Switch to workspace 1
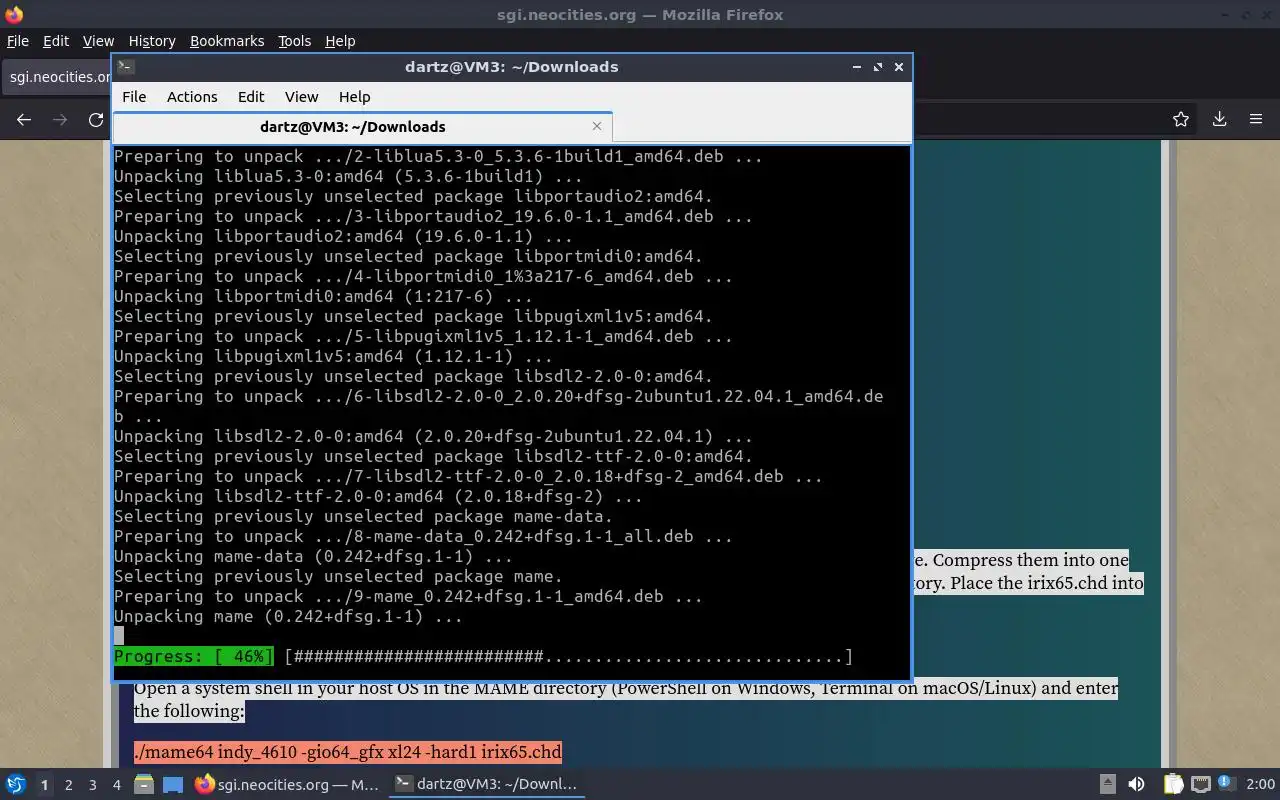Image resolution: width=1280 pixels, height=800 pixels. pos(44,785)
